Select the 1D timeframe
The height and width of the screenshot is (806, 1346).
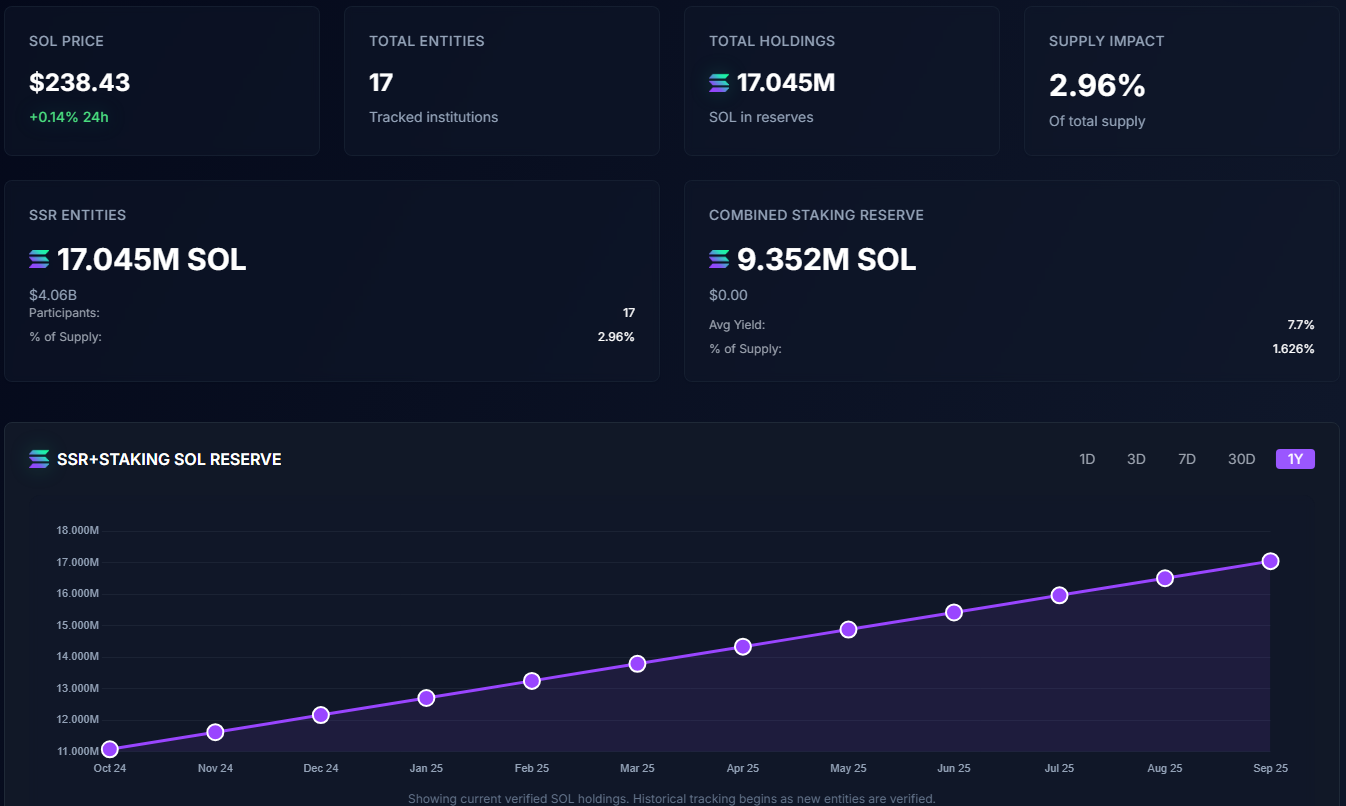pyautogui.click(x=1087, y=459)
